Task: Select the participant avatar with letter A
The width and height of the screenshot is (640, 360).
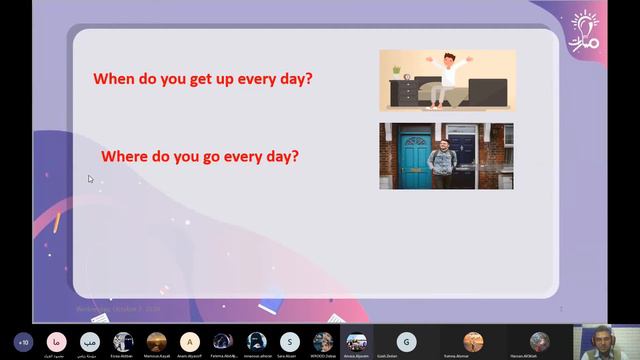Action: coord(190,342)
